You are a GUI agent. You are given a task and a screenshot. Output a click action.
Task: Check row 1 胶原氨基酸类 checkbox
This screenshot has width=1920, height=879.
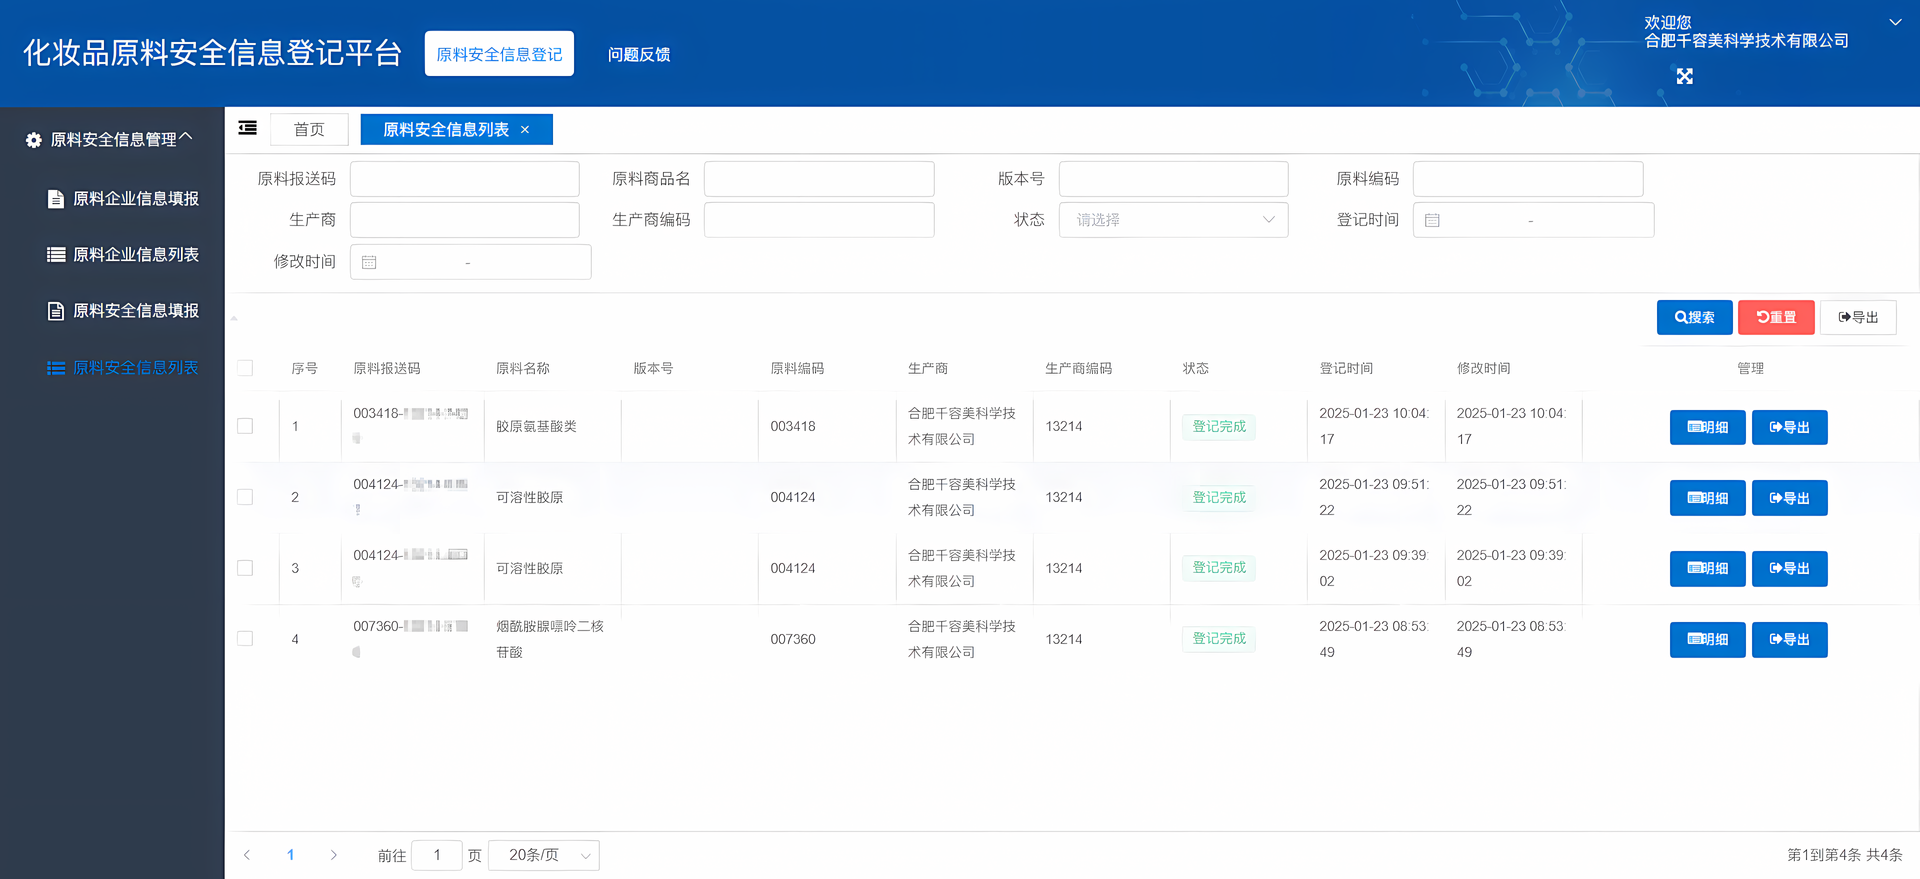click(x=245, y=426)
